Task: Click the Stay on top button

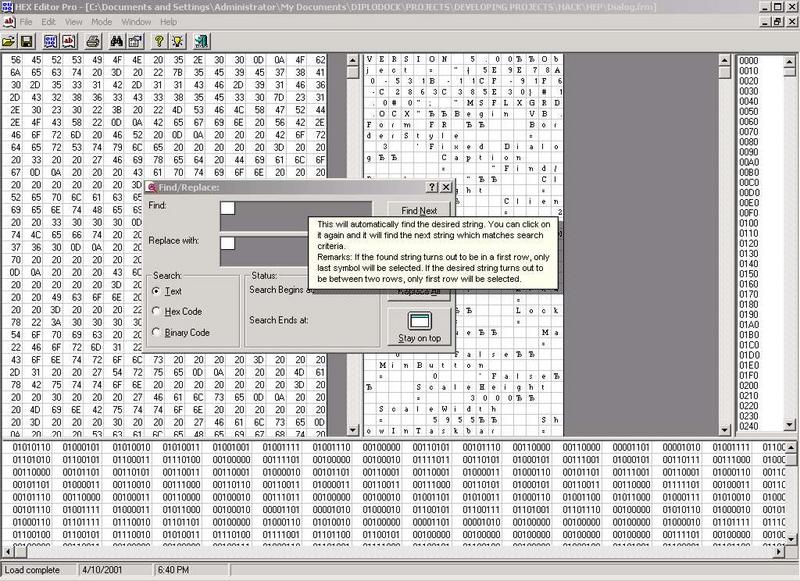Action: (x=419, y=327)
